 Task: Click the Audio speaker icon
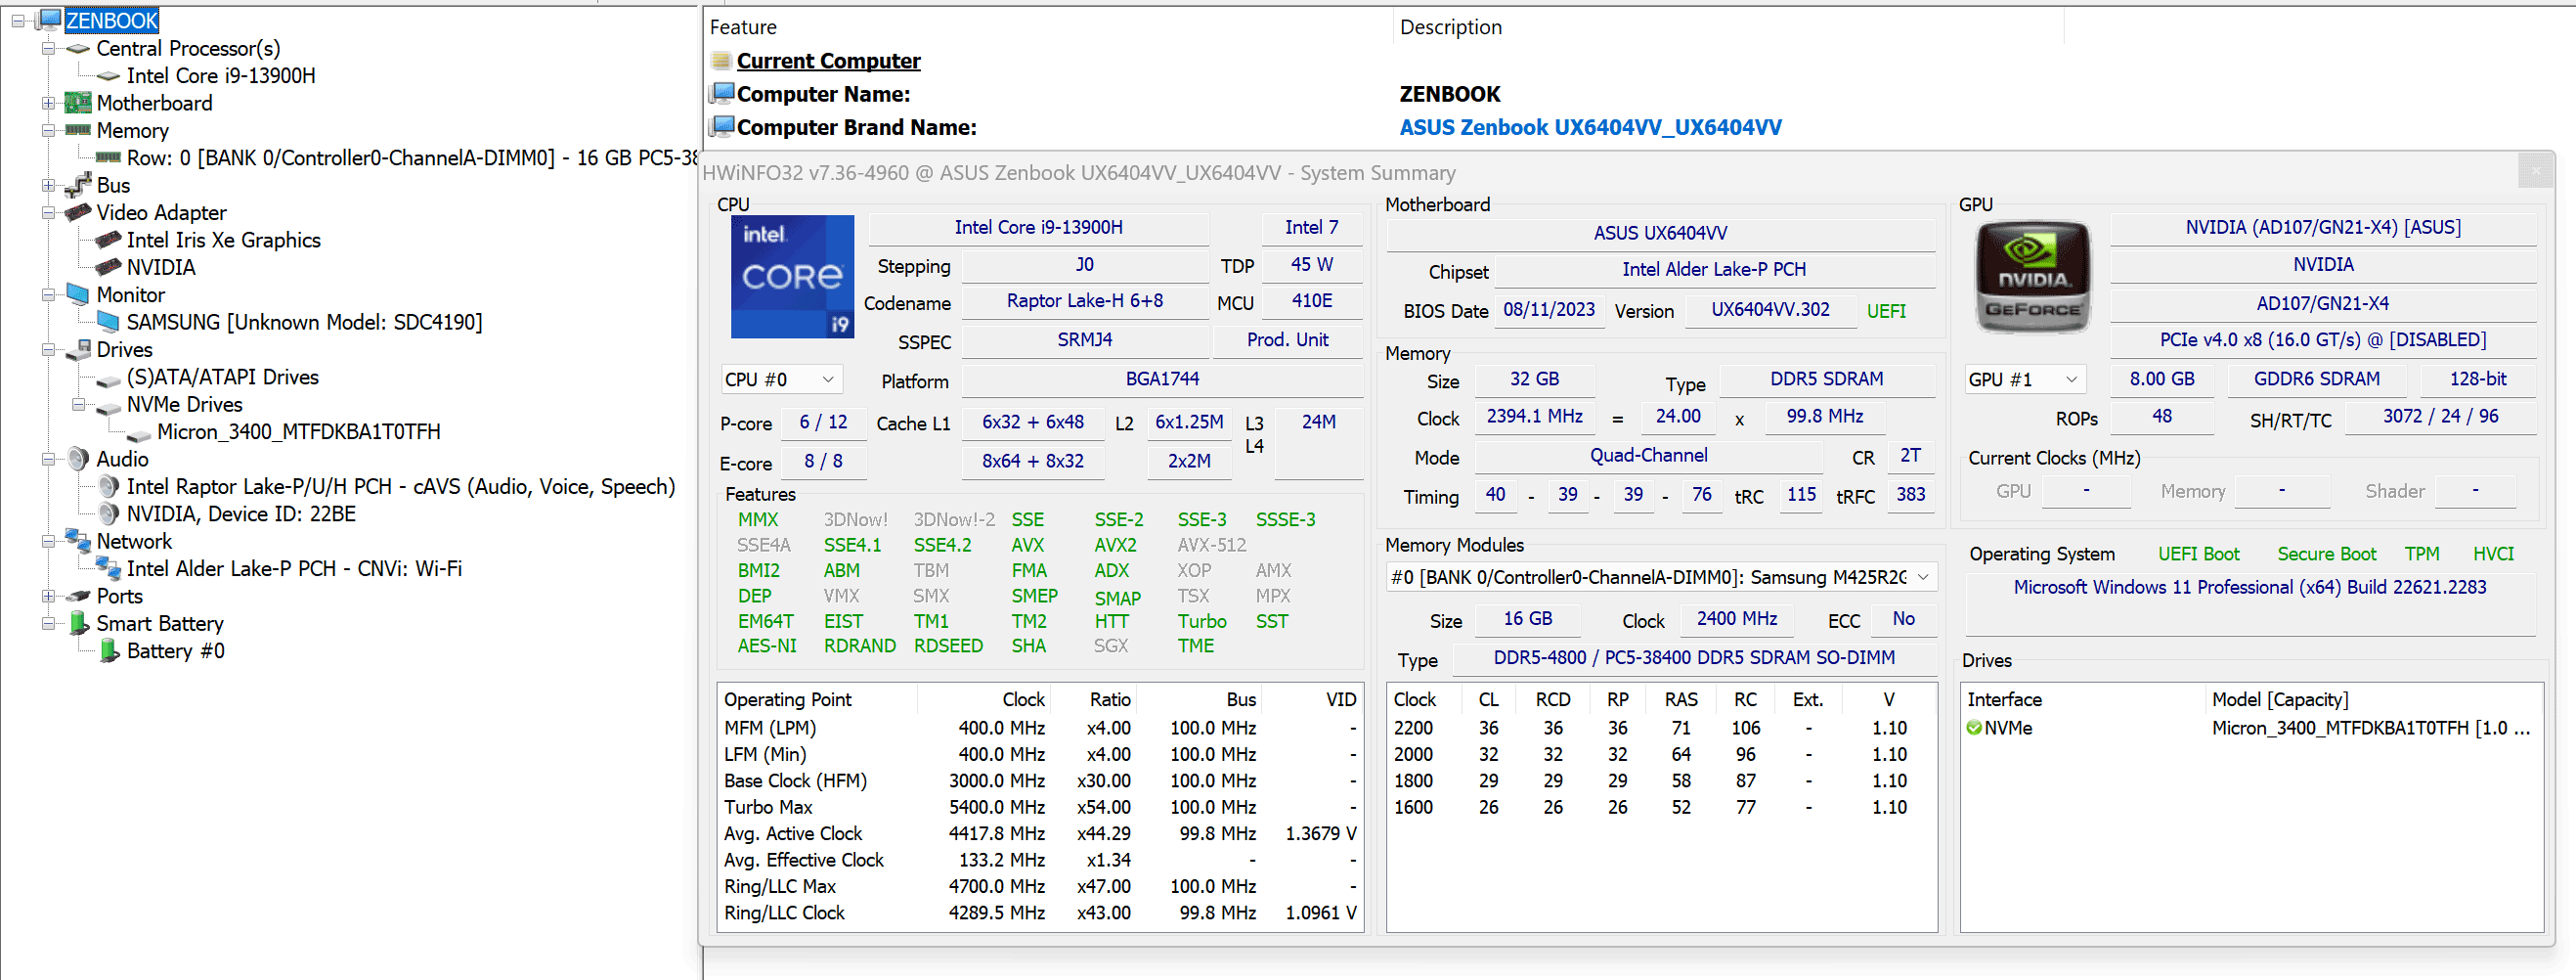[x=78, y=459]
